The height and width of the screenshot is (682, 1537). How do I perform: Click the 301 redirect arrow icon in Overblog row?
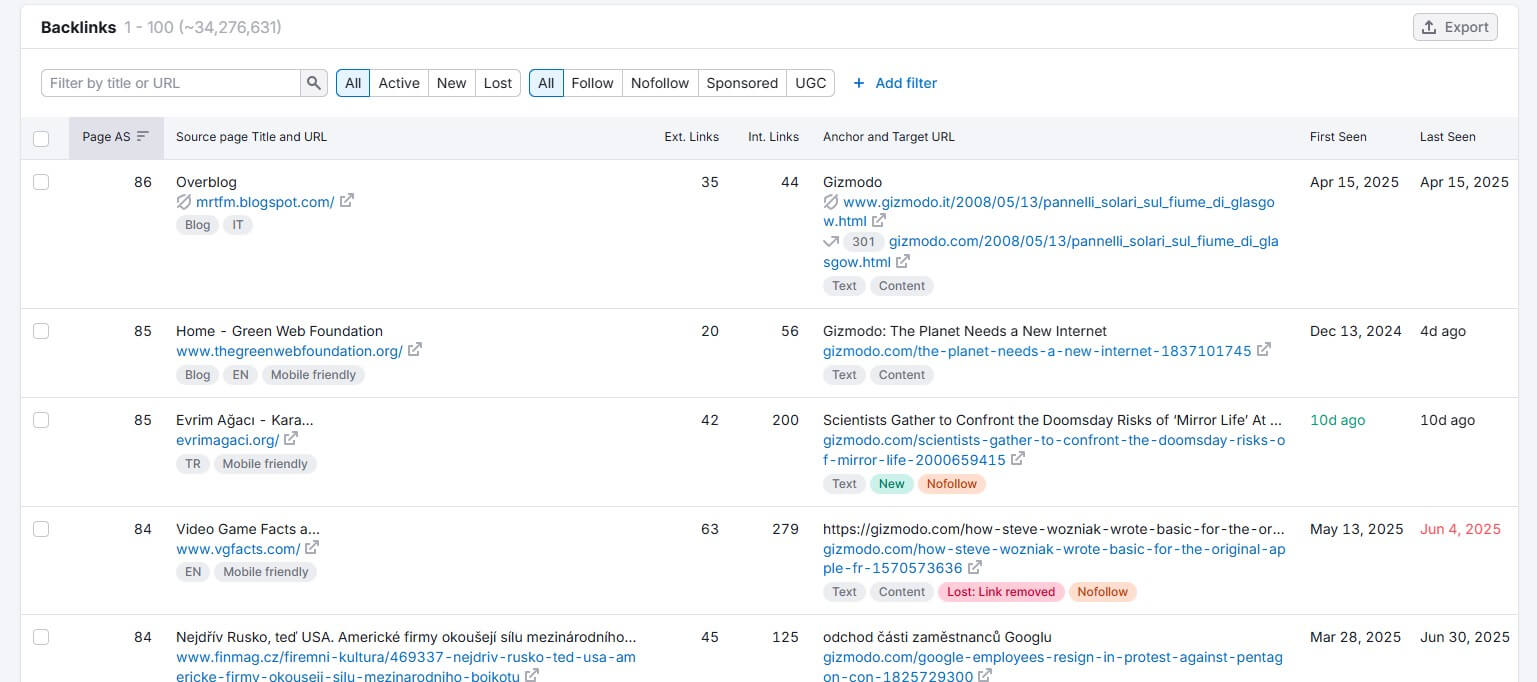click(829, 241)
